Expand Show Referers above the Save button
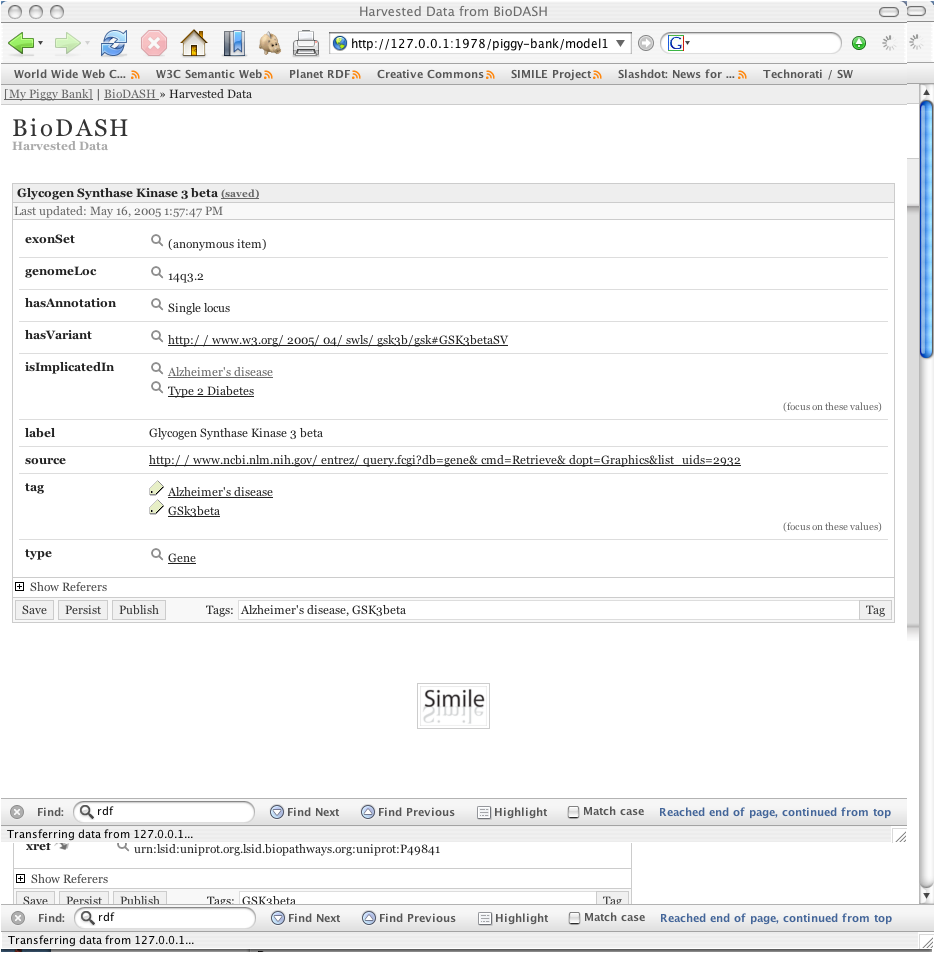This screenshot has height=953, width=935. pyautogui.click(x=20, y=587)
